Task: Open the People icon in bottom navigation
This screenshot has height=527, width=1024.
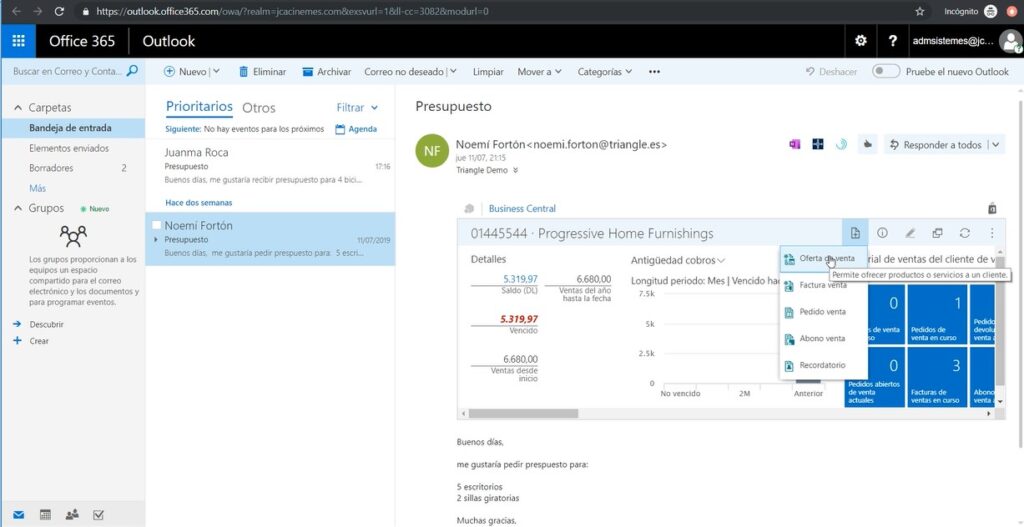Action: point(72,514)
